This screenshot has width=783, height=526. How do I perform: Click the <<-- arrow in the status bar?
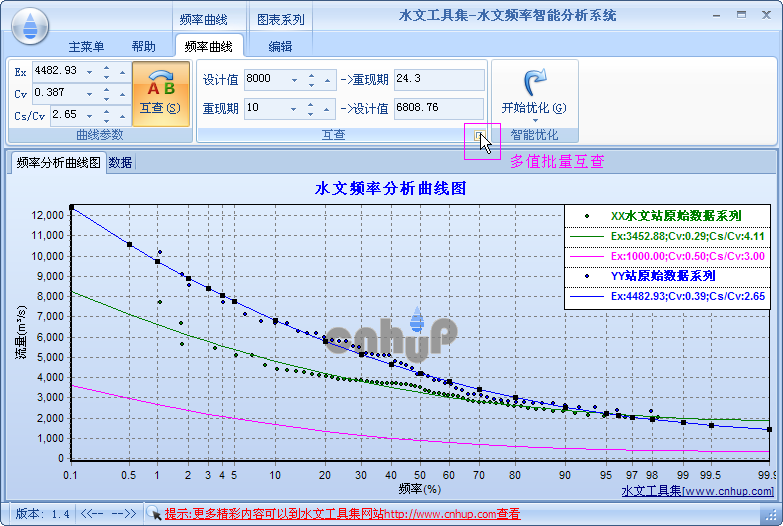(93, 513)
